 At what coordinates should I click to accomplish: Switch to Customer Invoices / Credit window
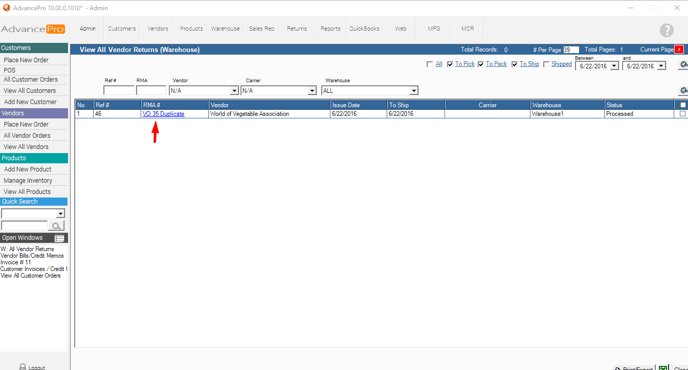(x=33, y=269)
